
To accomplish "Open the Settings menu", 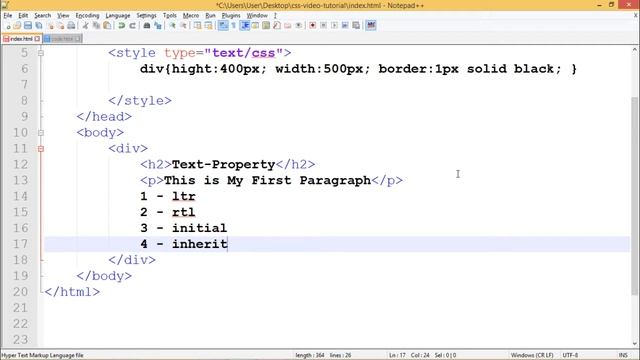I will (x=146, y=16).
